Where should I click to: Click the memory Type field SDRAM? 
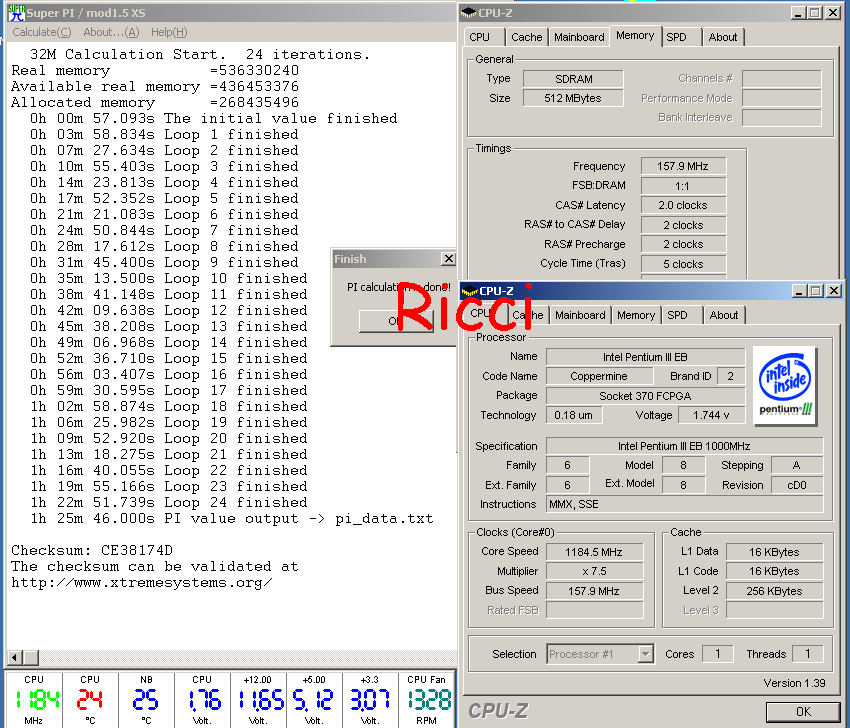pyautogui.click(x=573, y=79)
